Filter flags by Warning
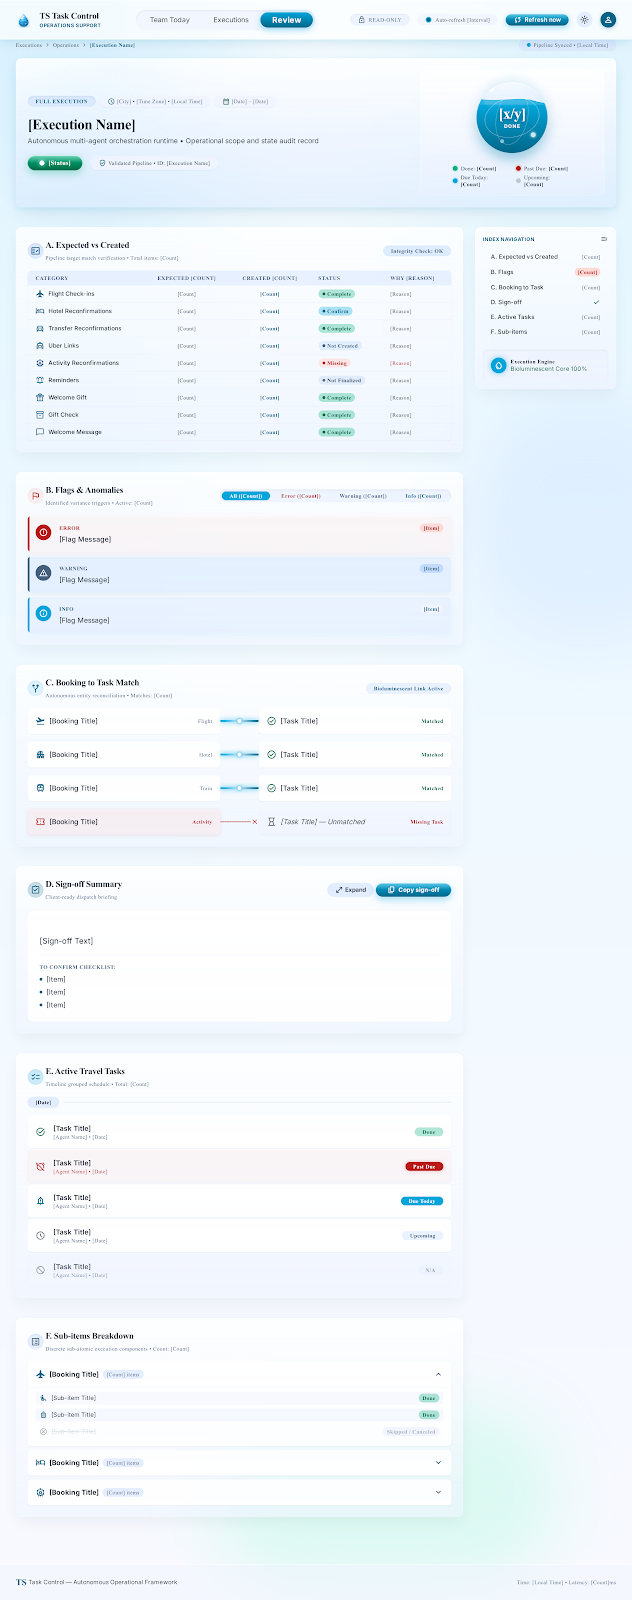Image resolution: width=632 pixels, height=1600 pixels. 363,496
